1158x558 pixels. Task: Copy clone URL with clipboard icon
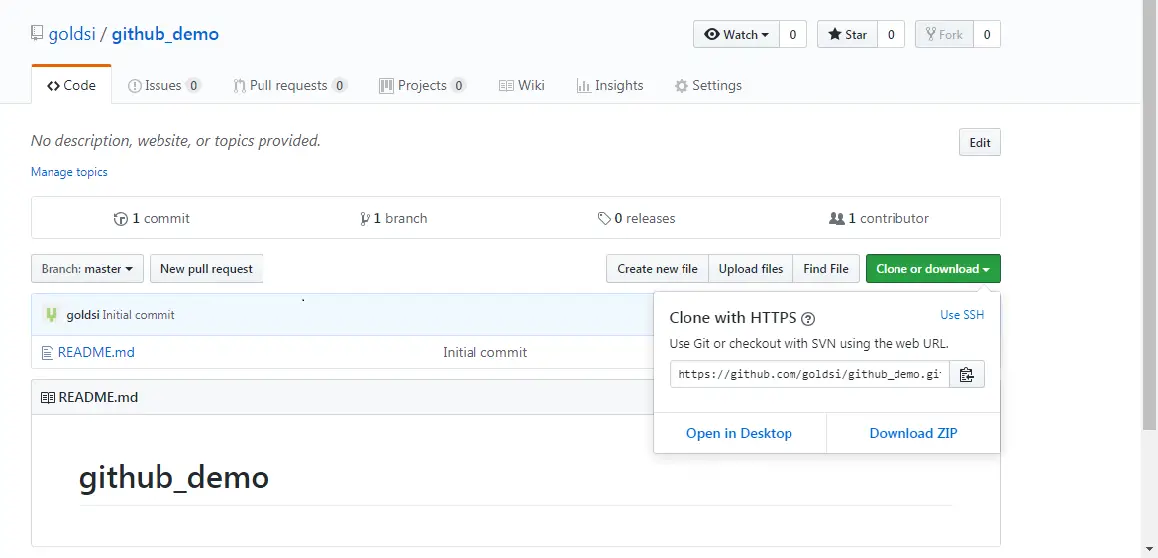click(967, 374)
